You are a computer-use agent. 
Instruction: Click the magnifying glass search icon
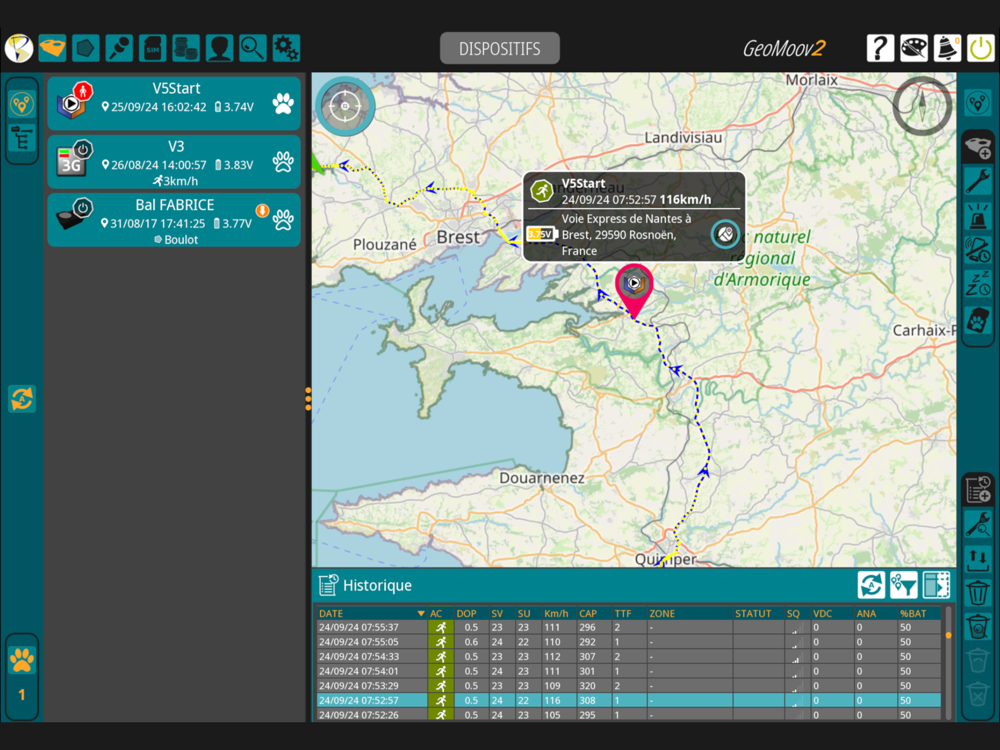pos(252,48)
